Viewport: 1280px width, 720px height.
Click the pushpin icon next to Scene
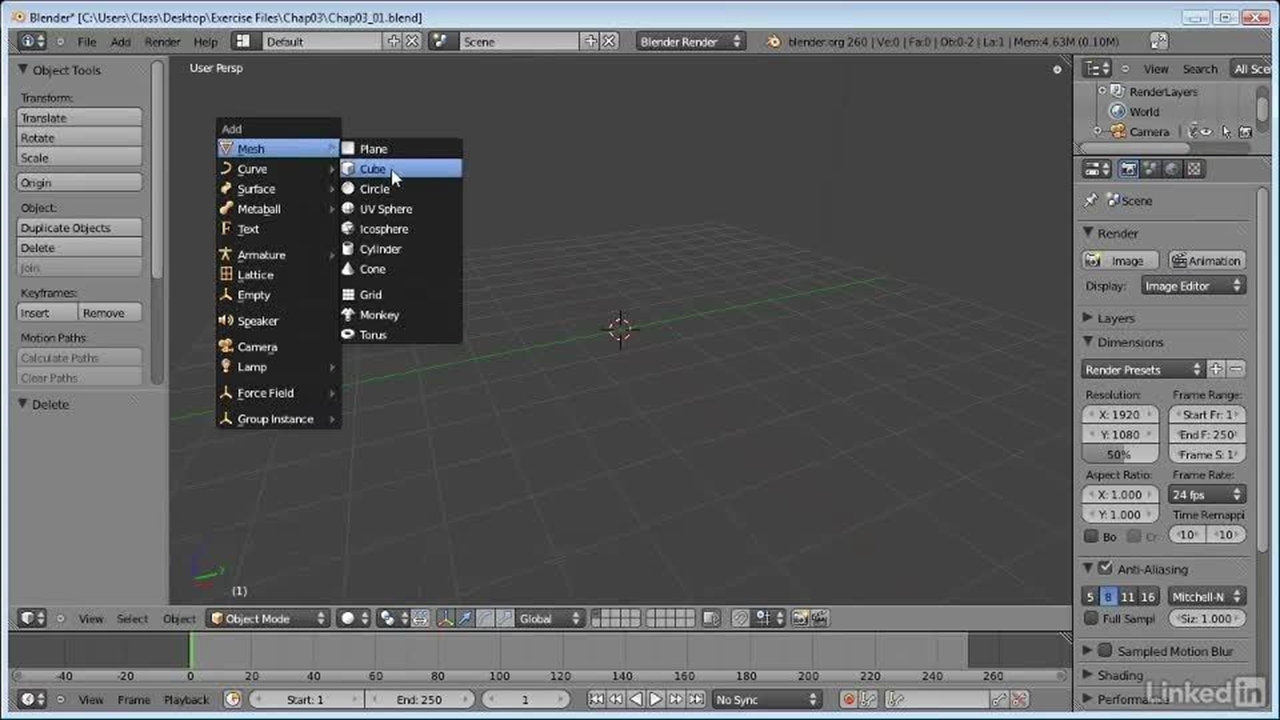tap(1091, 200)
